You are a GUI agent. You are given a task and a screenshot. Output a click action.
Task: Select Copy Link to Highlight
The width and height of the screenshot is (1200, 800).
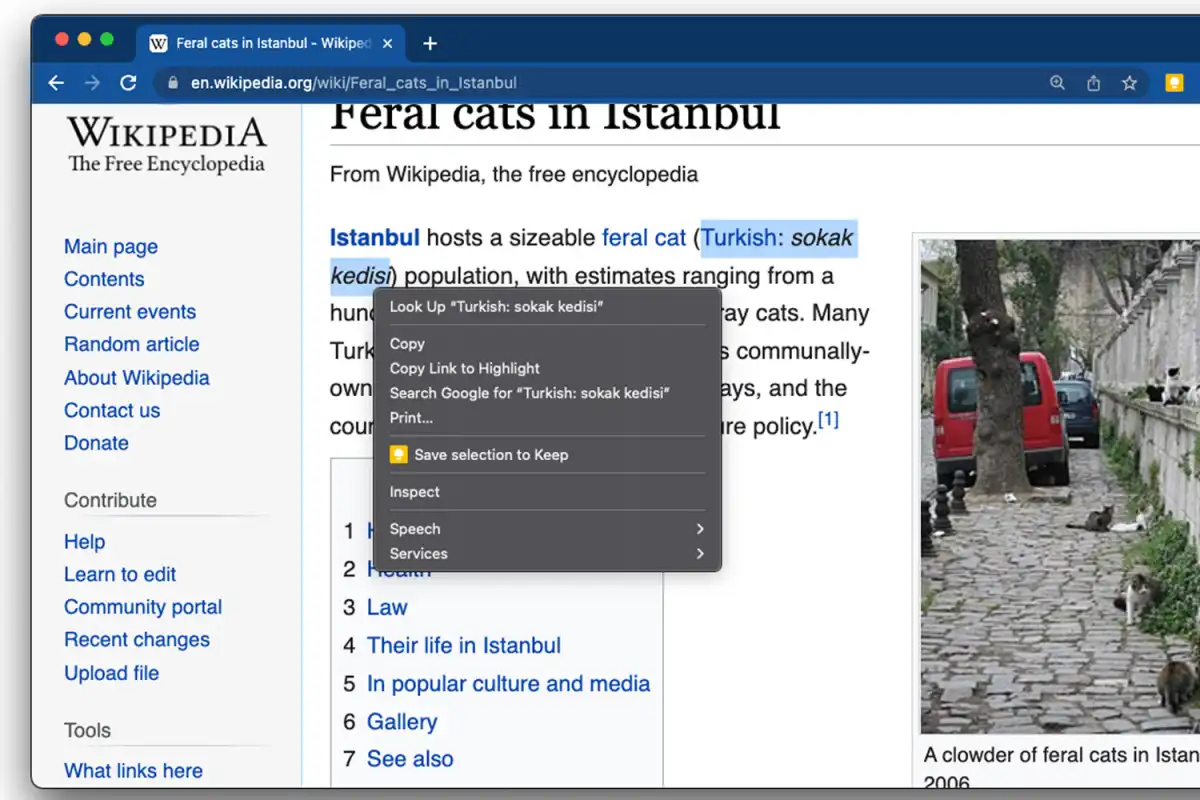point(465,369)
